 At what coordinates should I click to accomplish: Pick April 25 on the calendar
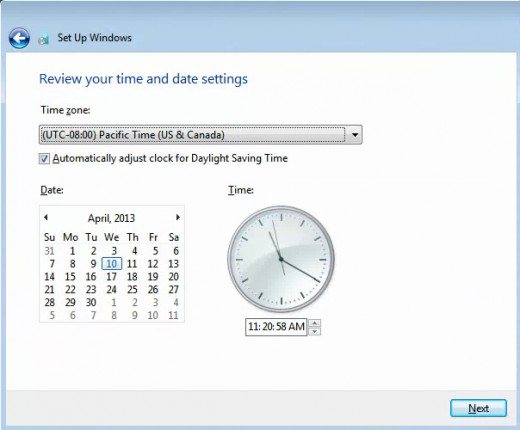tap(132, 289)
